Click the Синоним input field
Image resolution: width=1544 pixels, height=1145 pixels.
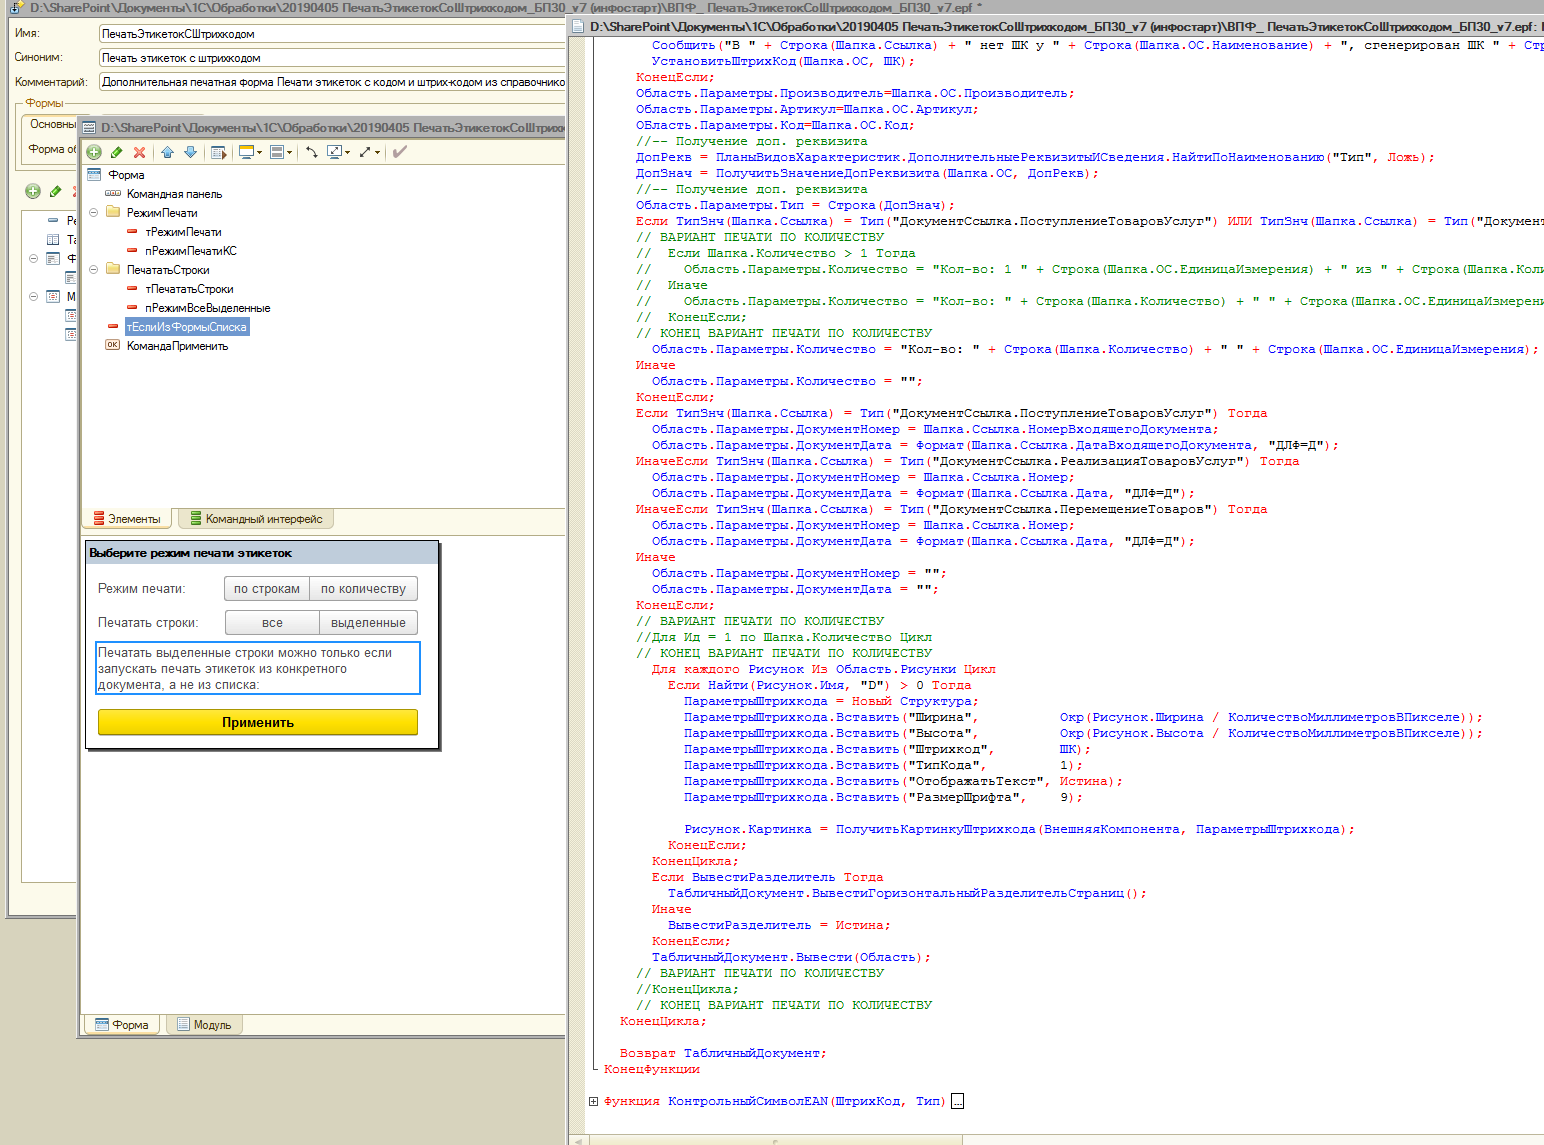point(332,58)
